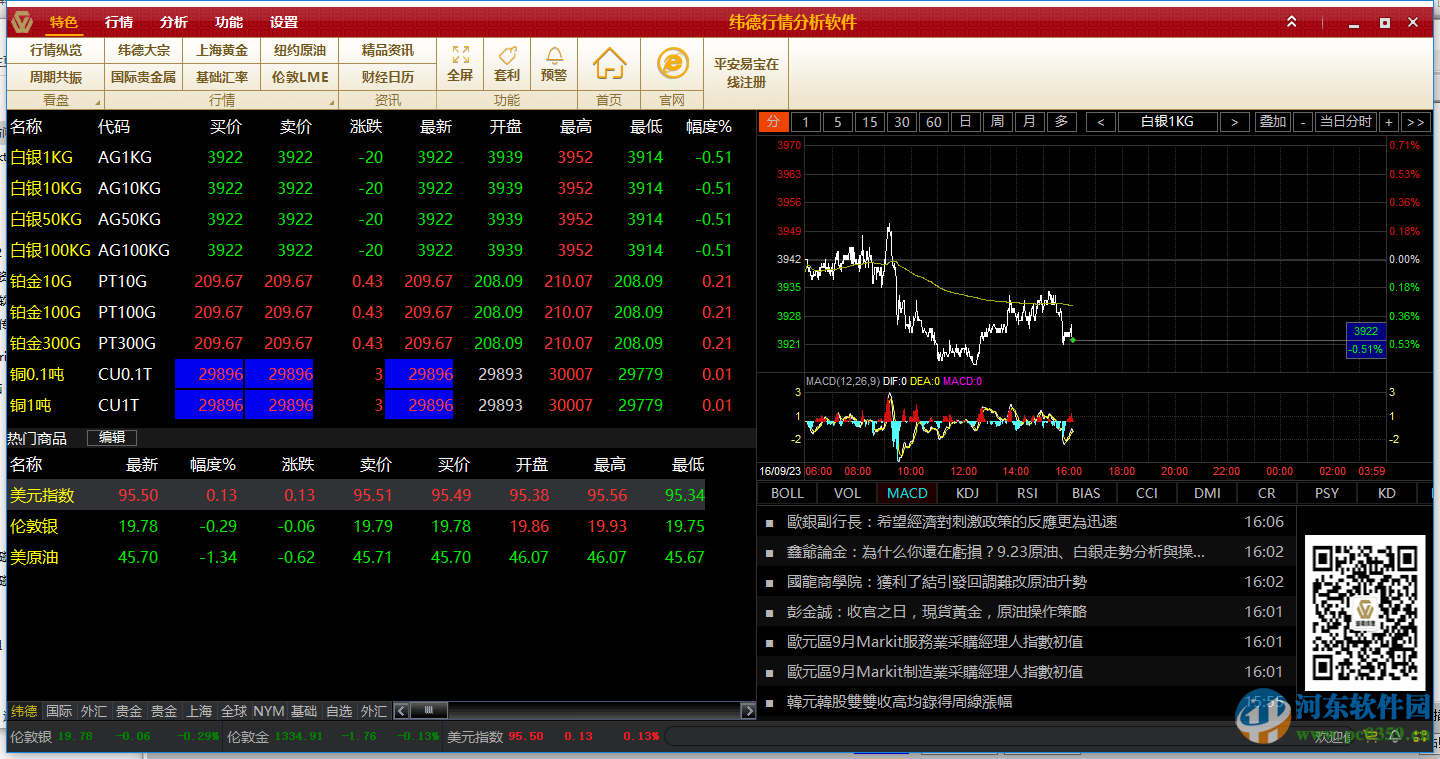Image resolution: width=1440 pixels, height=759 pixels.
Task: Open the 分析 menu tab
Action: click(174, 22)
